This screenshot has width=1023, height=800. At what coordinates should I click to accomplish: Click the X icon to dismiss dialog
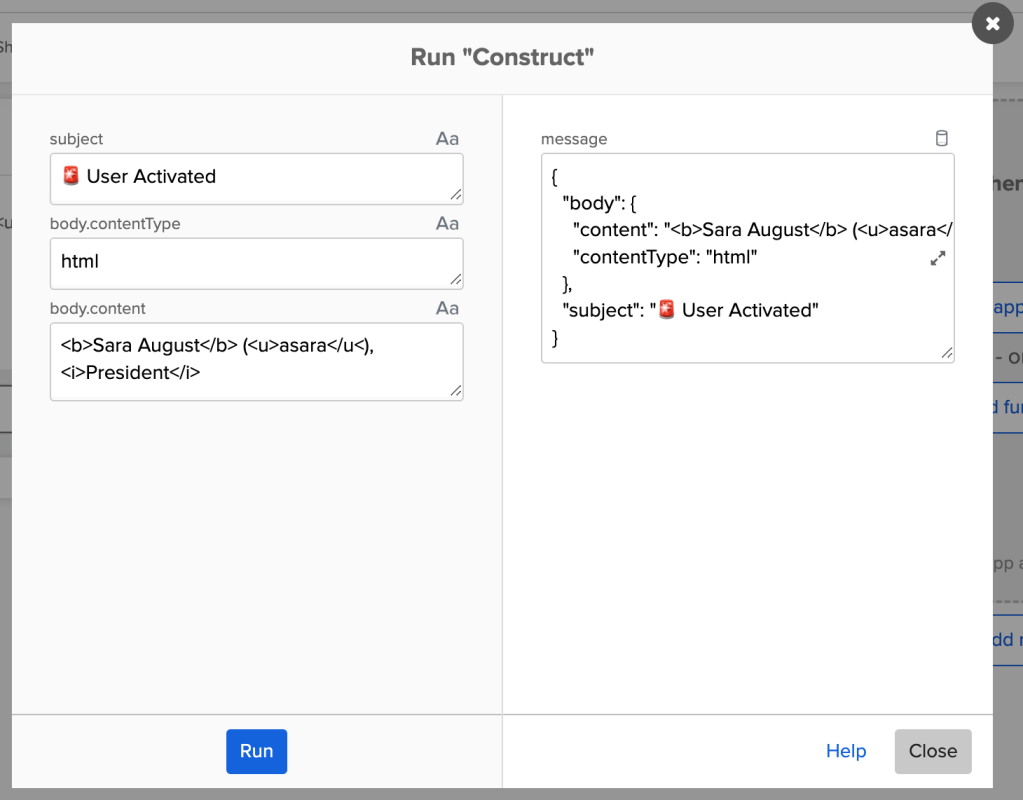point(992,24)
